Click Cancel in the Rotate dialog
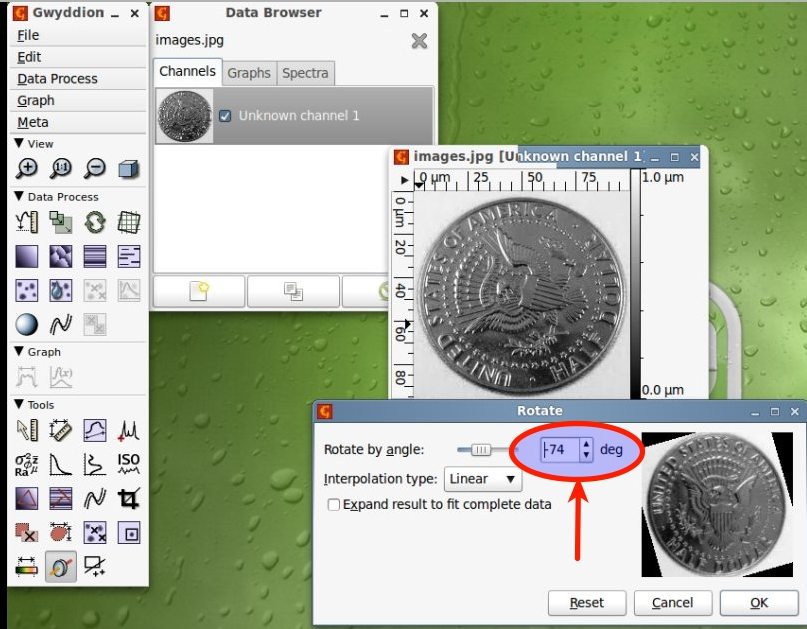Viewport: 807px width, 629px height. pyautogui.click(x=673, y=602)
